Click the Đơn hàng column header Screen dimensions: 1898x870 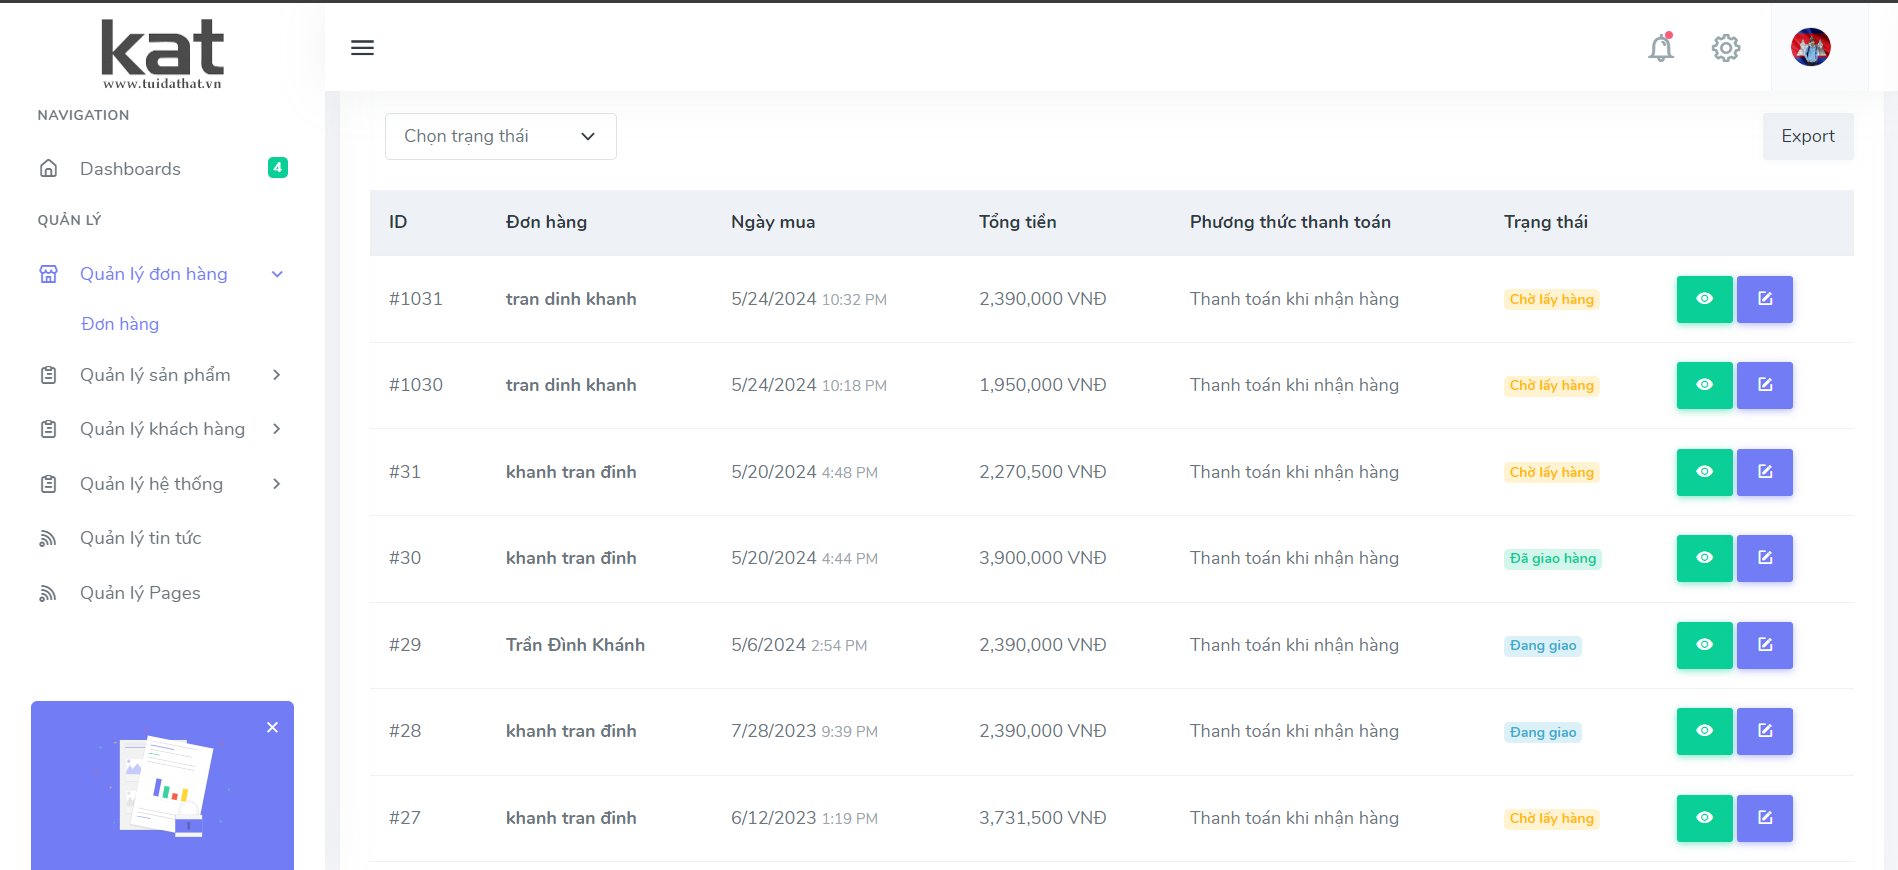[546, 222]
